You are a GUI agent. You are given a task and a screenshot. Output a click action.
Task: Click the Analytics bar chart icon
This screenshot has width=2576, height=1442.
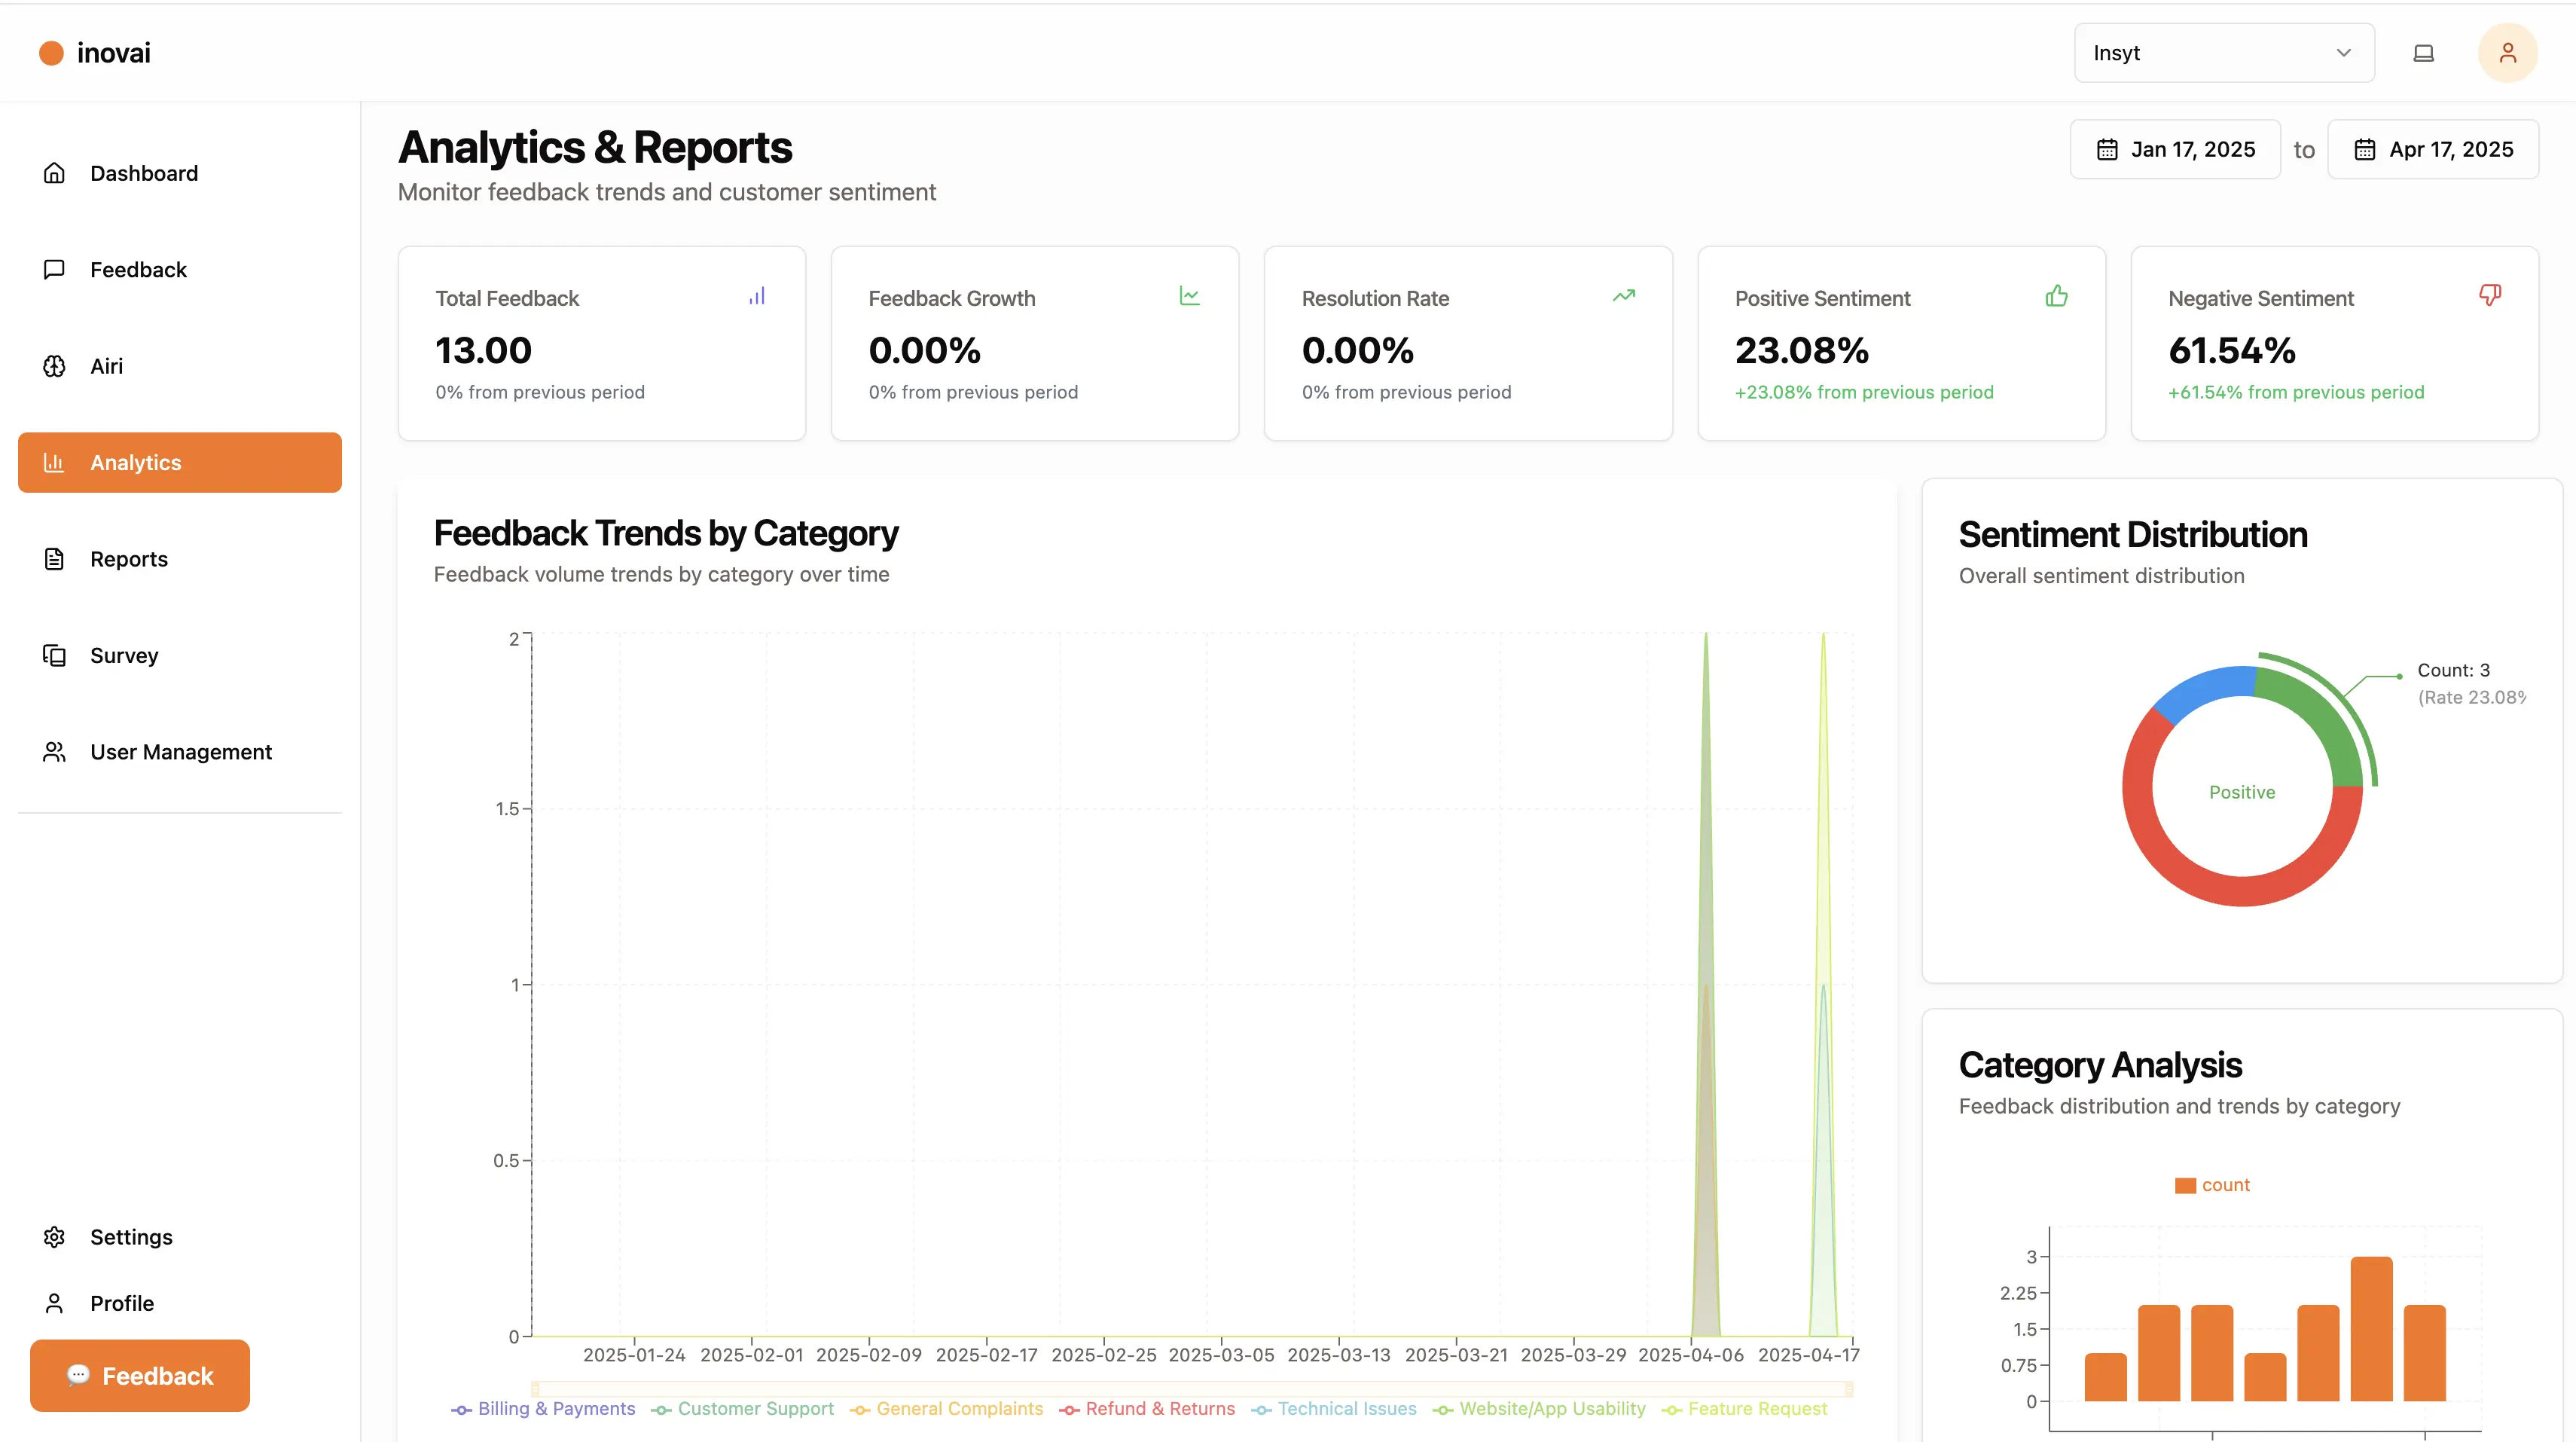(55, 462)
